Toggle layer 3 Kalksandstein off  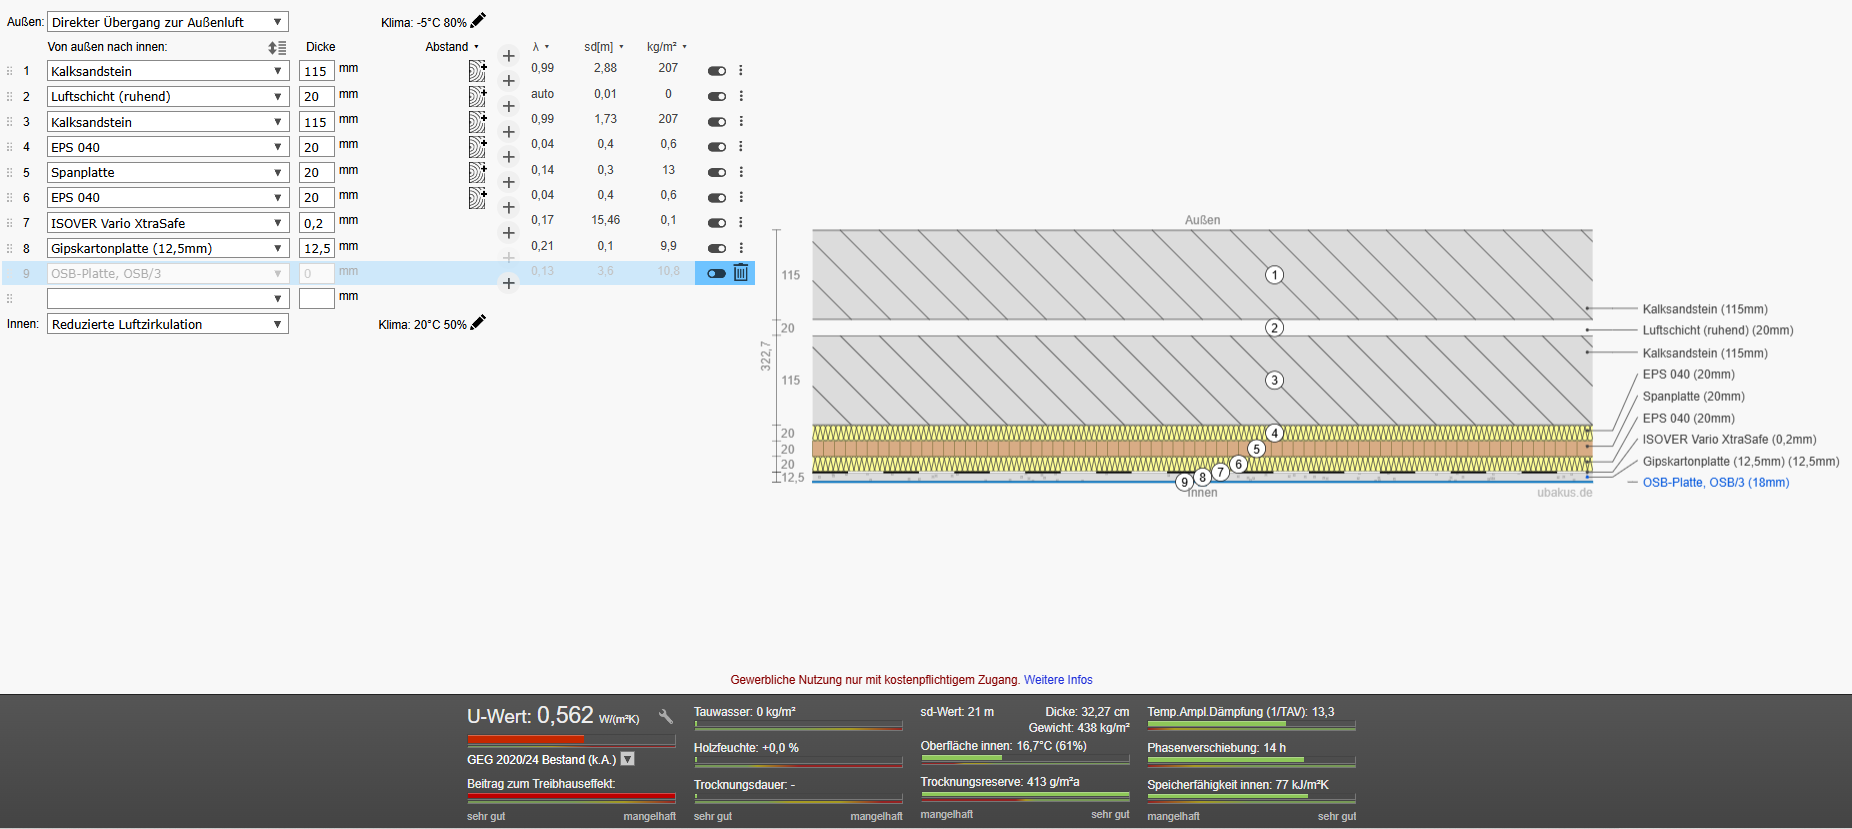[717, 122]
